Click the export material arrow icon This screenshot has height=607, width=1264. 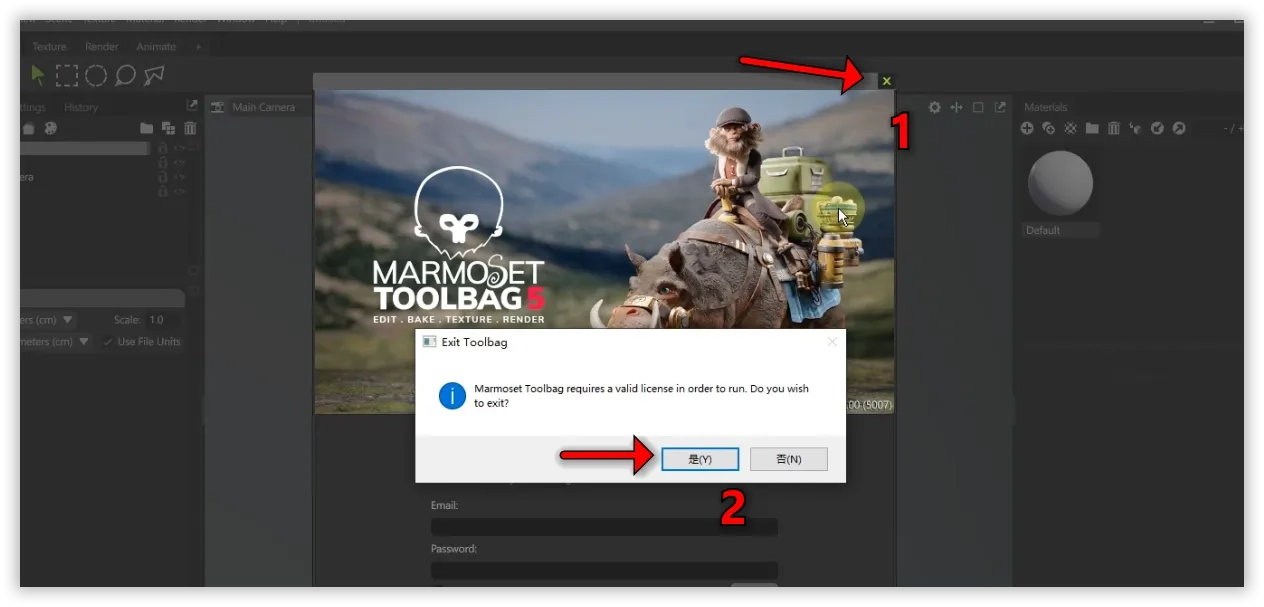pos(1179,128)
